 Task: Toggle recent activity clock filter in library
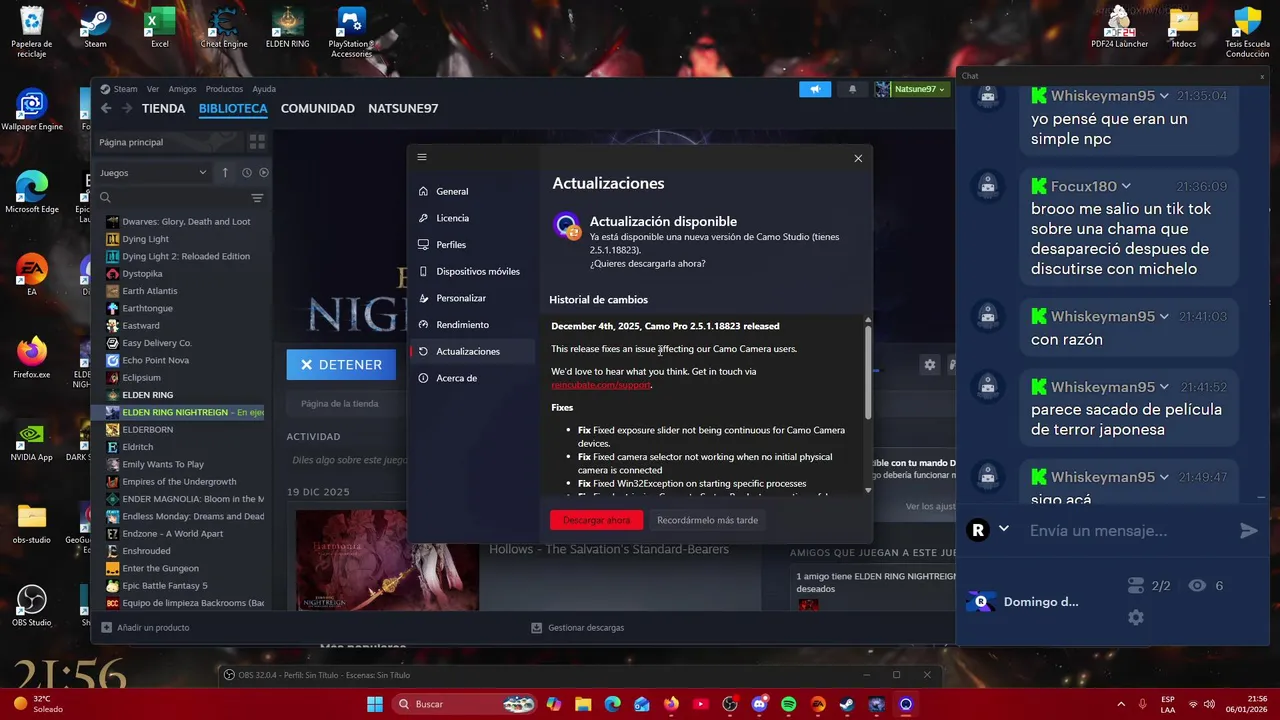tap(246, 172)
